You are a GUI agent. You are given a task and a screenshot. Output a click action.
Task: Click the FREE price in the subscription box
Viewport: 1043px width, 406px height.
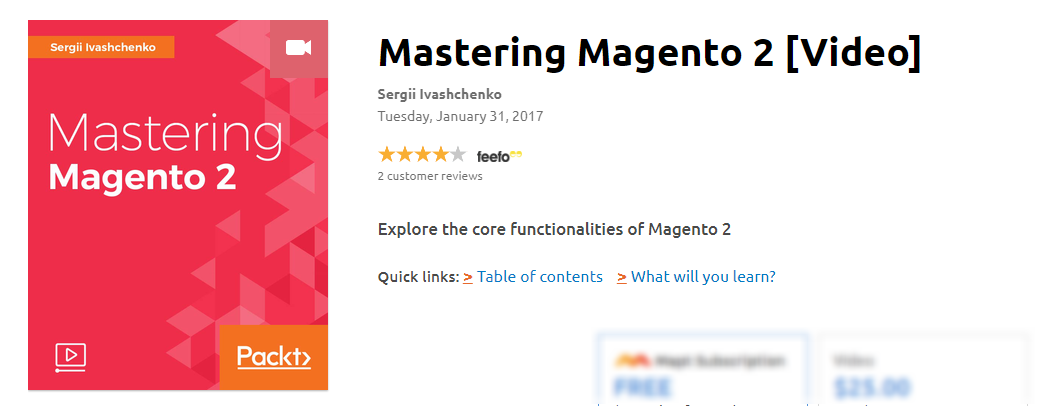pyautogui.click(x=643, y=387)
